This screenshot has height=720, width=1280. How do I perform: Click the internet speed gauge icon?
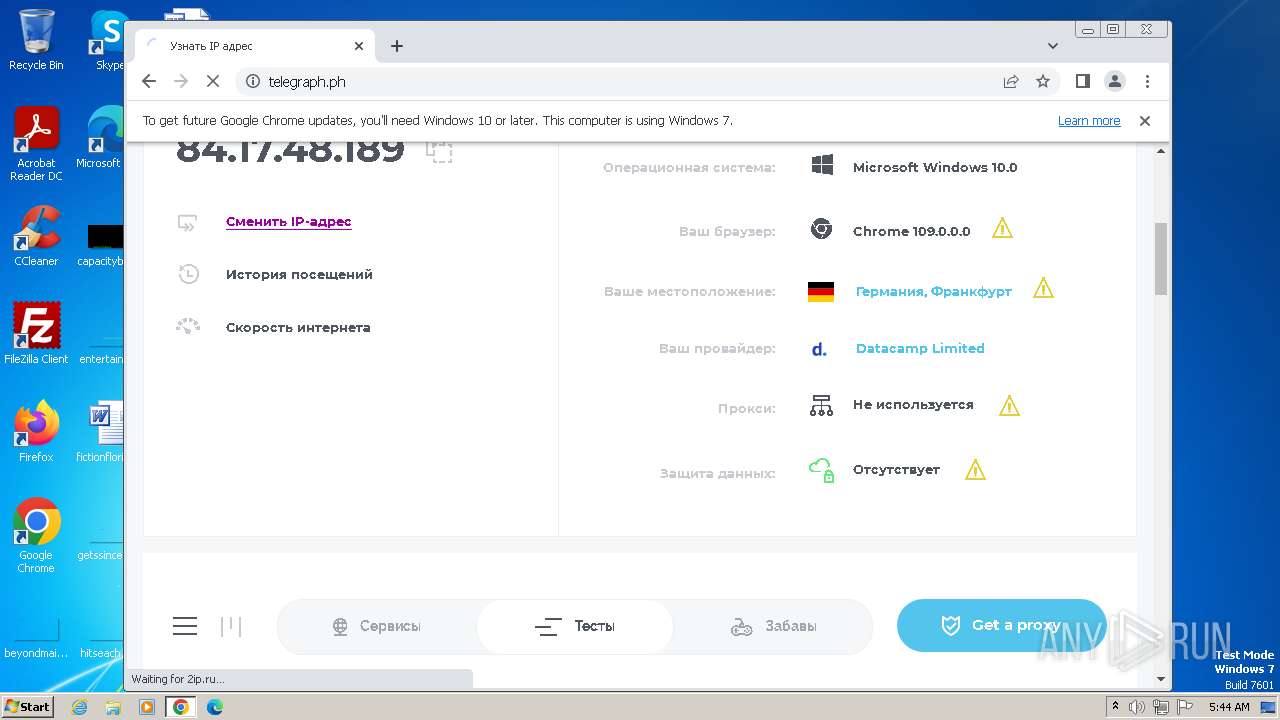click(188, 326)
